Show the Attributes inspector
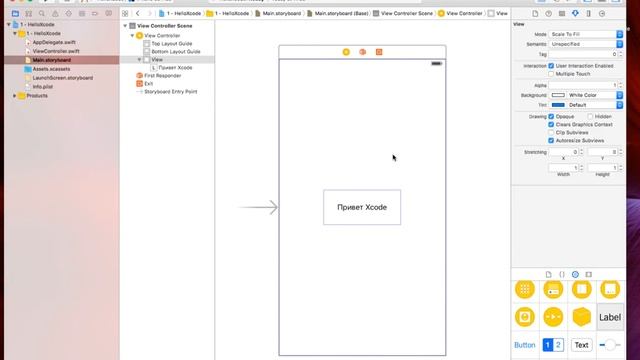Screen dimensions: 640x360 575,13
